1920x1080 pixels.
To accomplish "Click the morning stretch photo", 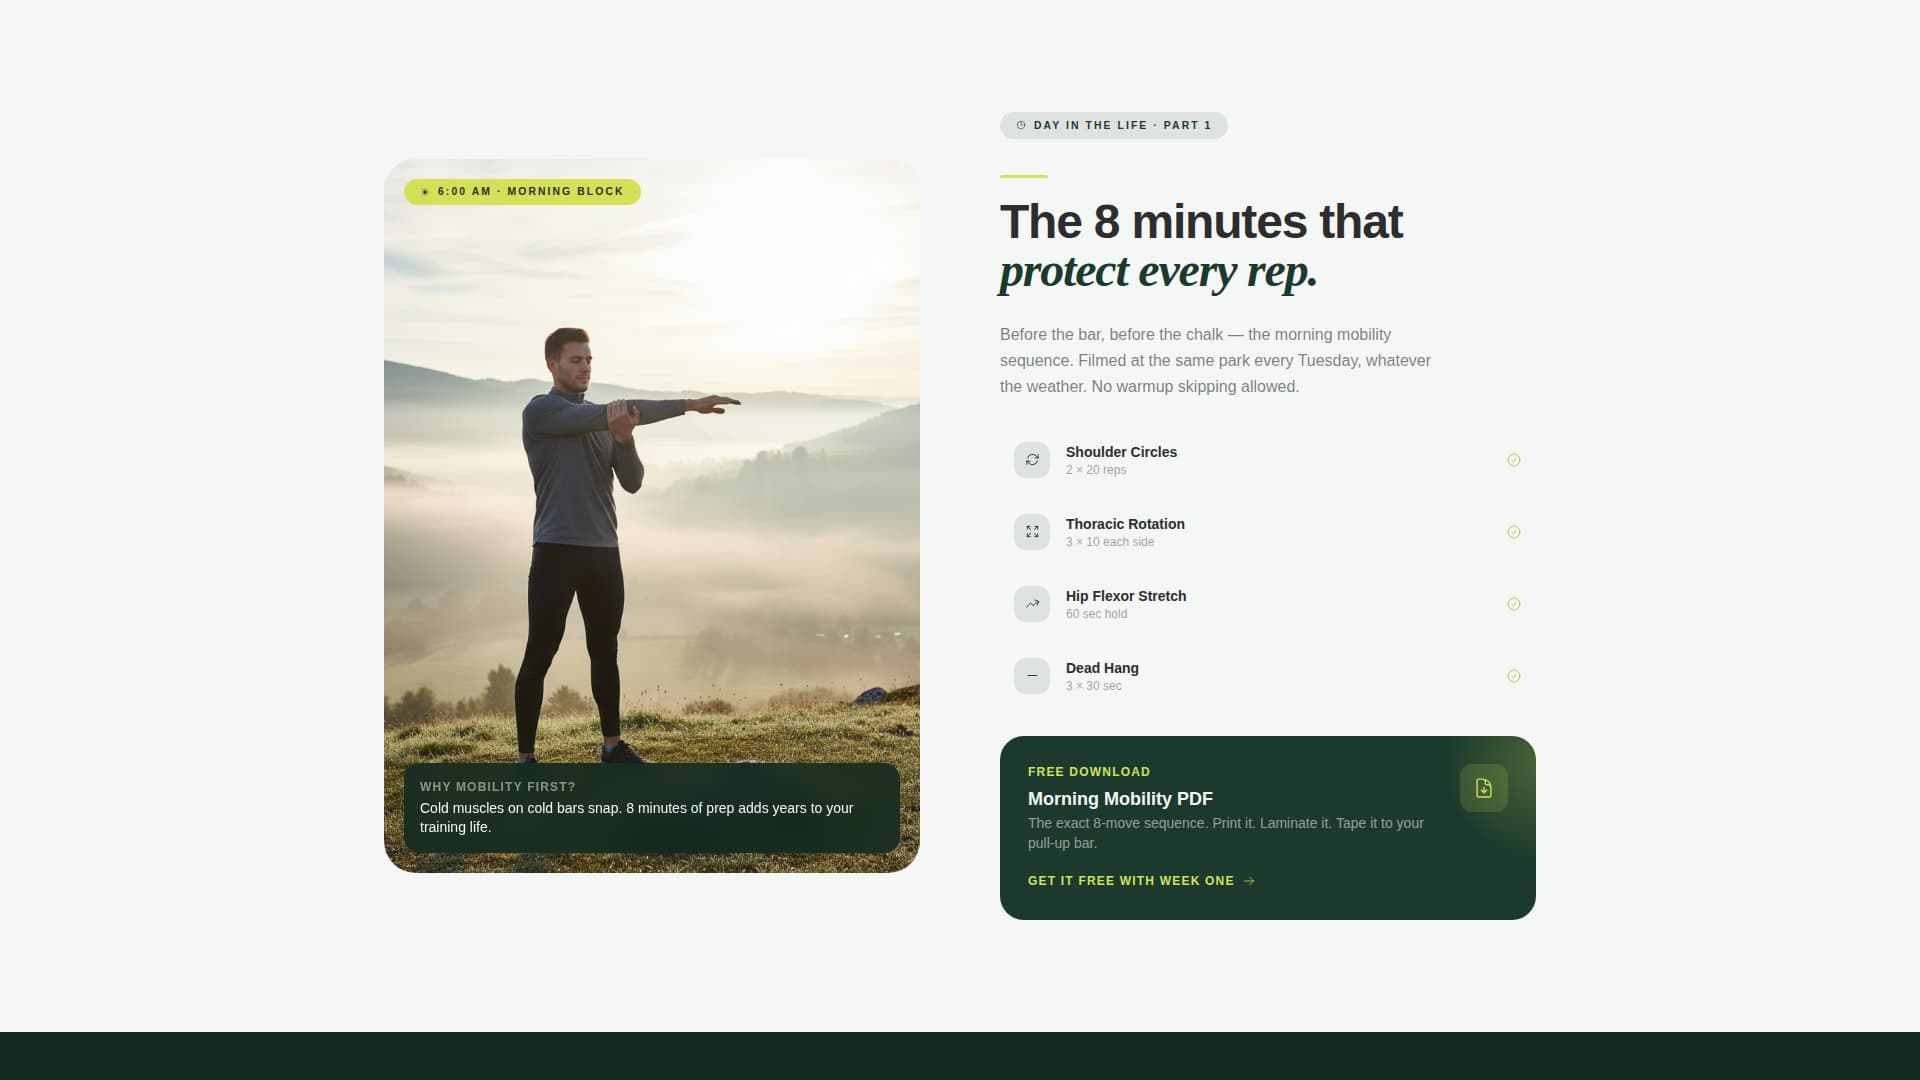I will tap(651, 450).
